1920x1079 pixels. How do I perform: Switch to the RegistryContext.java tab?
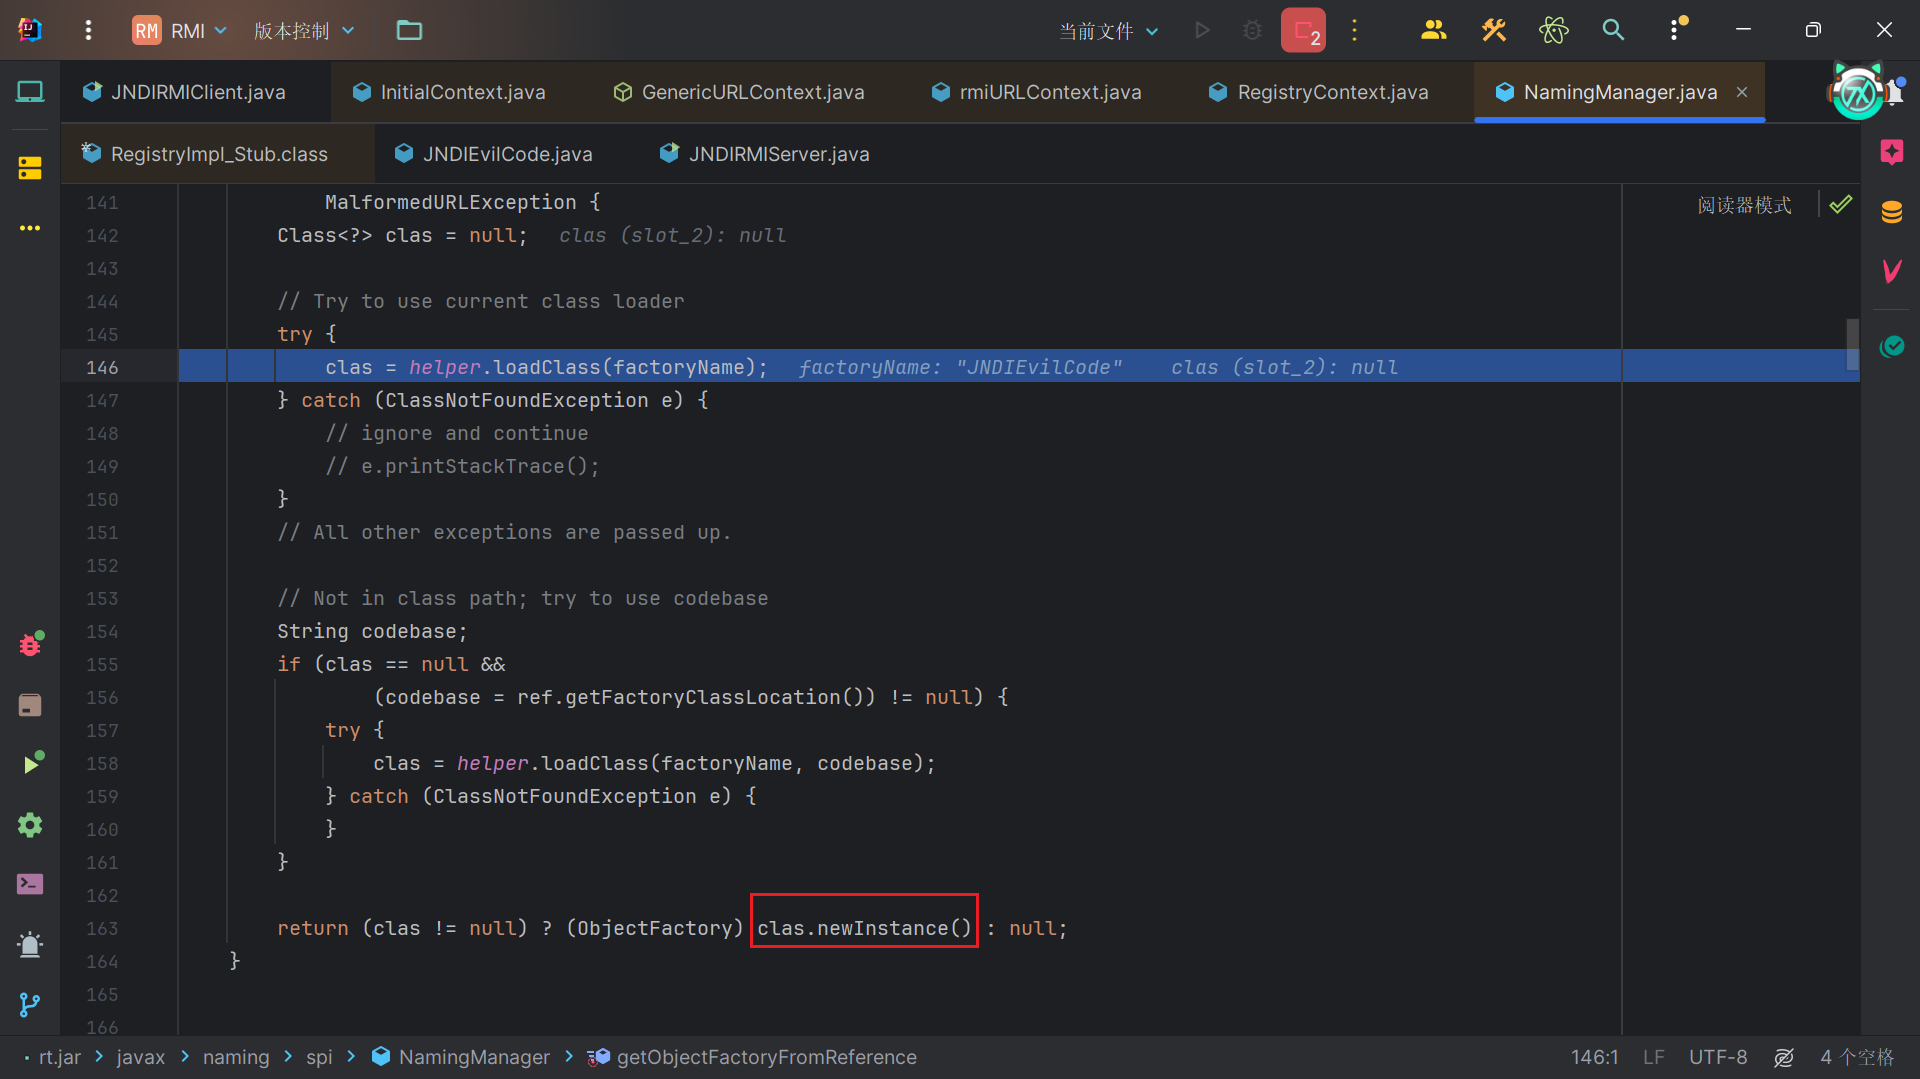point(1332,92)
